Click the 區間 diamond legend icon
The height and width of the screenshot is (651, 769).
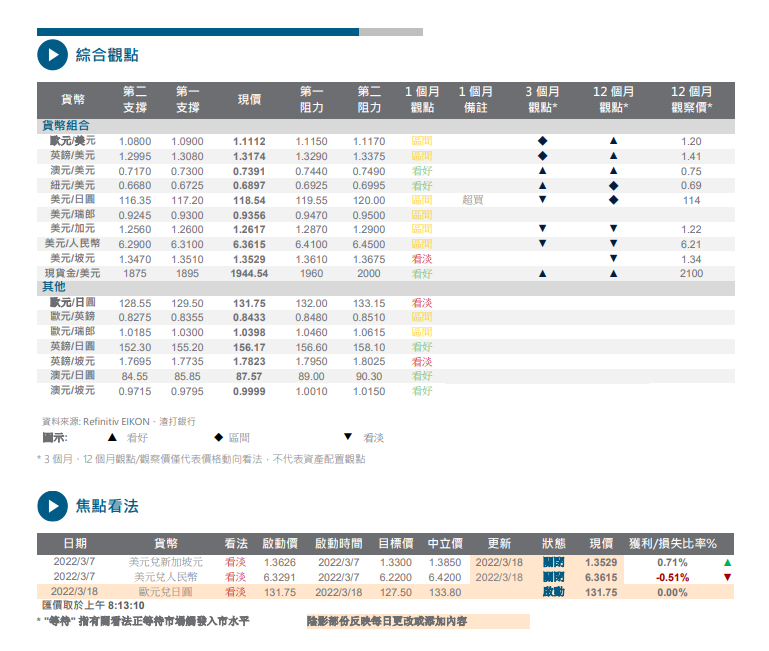tap(218, 437)
